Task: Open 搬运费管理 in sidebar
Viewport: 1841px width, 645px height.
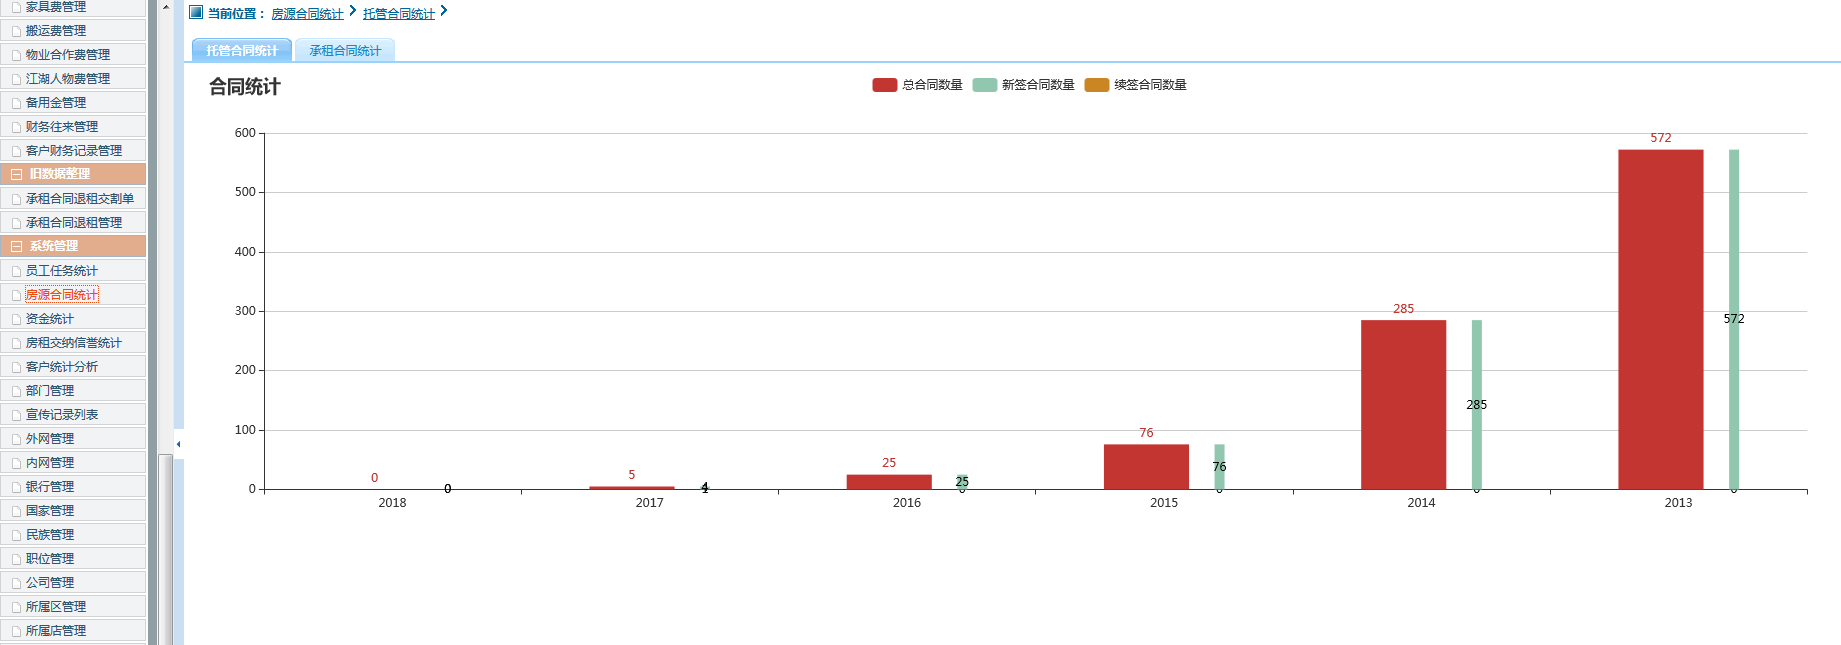Action: [73, 31]
